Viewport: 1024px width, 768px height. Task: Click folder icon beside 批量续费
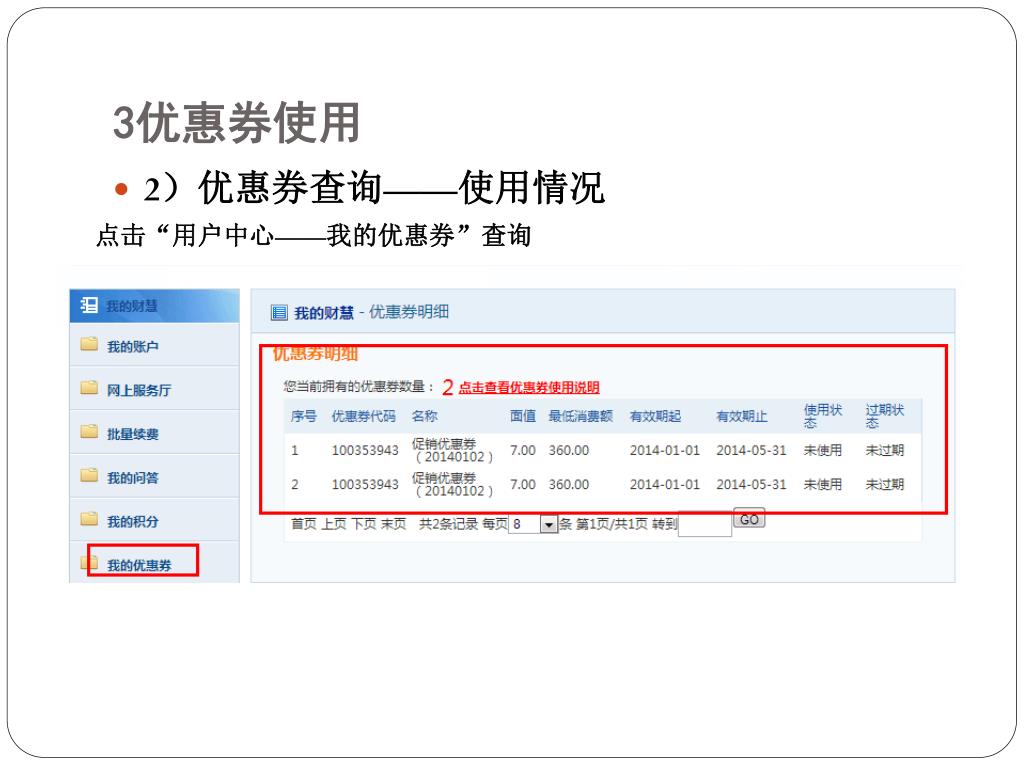tap(89, 432)
